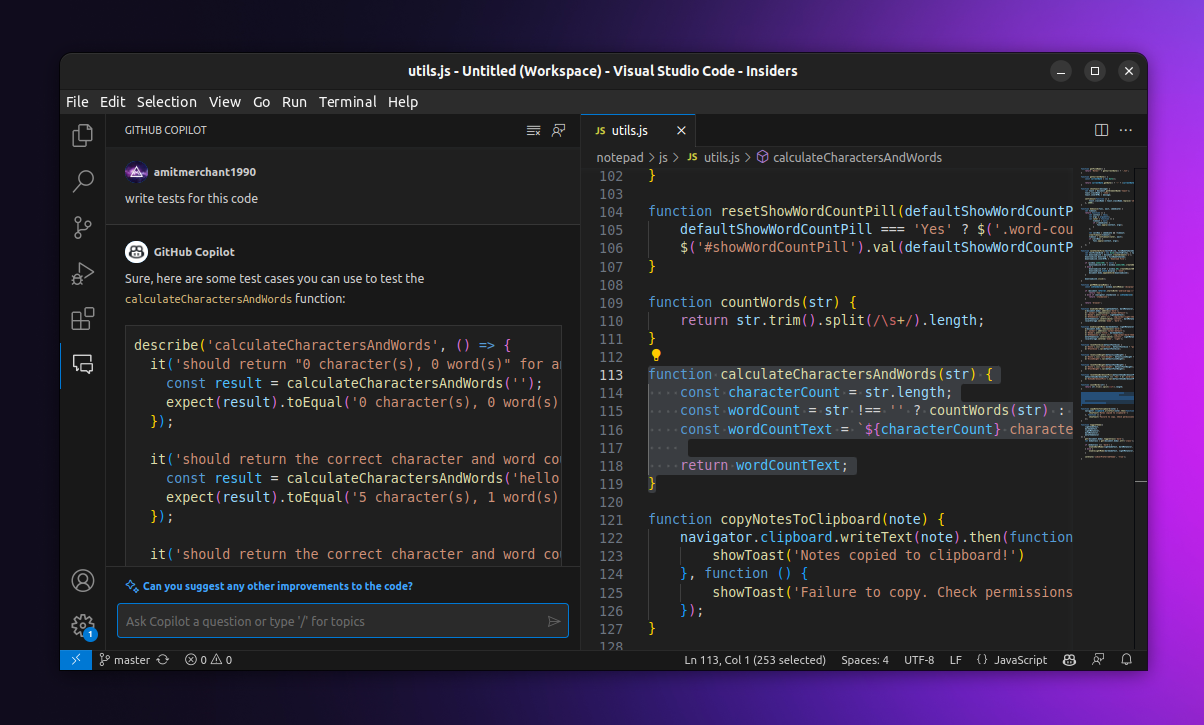Image resolution: width=1204 pixels, height=725 pixels.
Task: Open the Accounts icon in activity bar
Action: (83, 581)
